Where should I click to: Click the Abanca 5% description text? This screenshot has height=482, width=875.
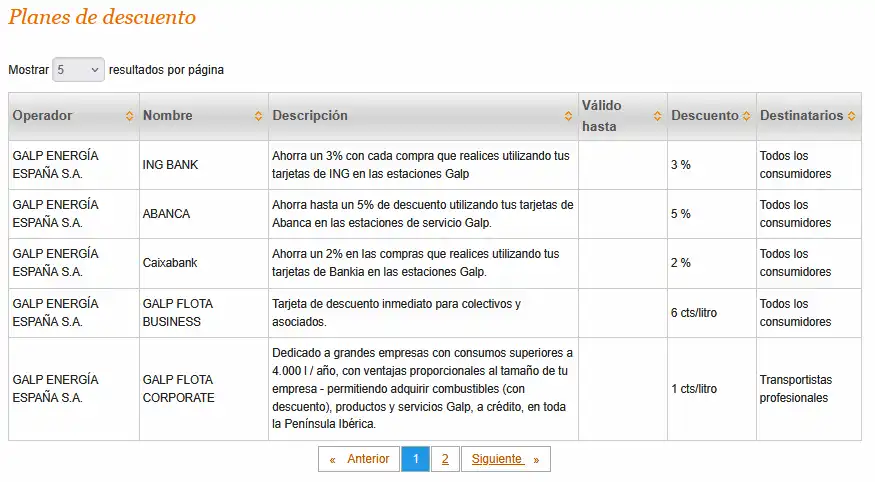click(422, 214)
